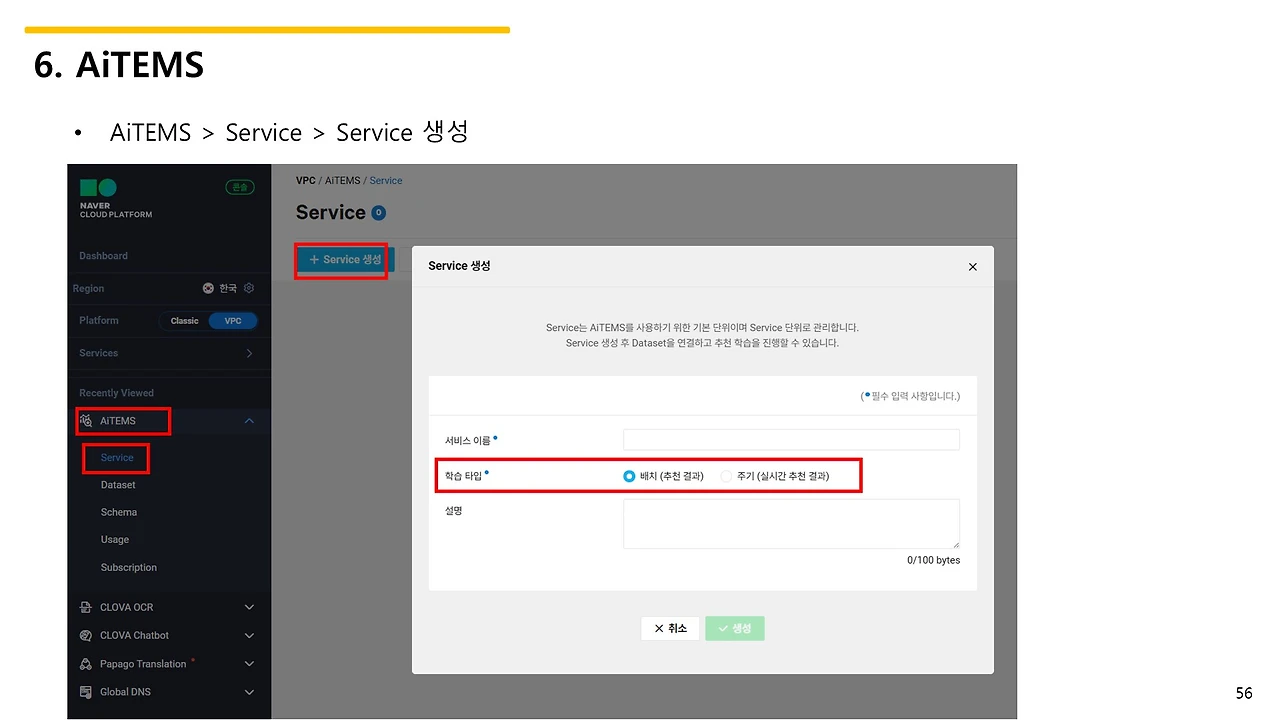This screenshot has width=1280, height=720.
Task: Go to AiTEMS in the breadcrumb
Action: 342,181
